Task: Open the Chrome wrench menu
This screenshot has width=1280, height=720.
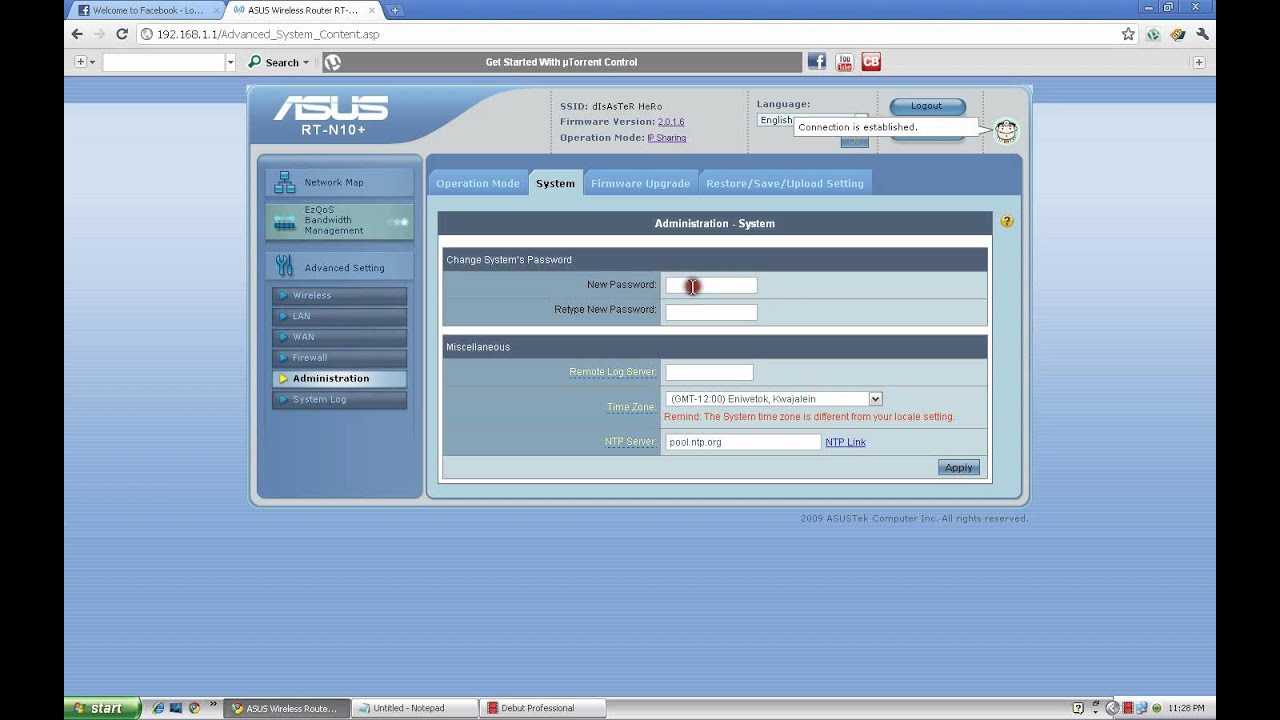Action: coord(1202,34)
